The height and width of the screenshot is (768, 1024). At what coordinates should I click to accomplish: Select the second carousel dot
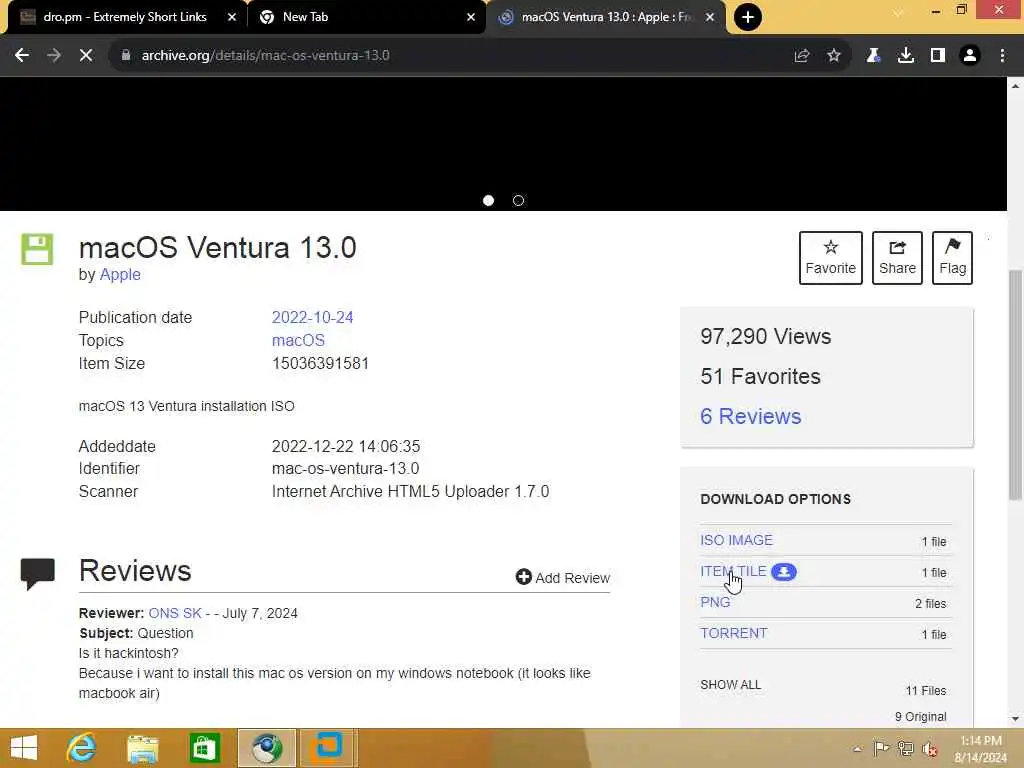point(519,200)
